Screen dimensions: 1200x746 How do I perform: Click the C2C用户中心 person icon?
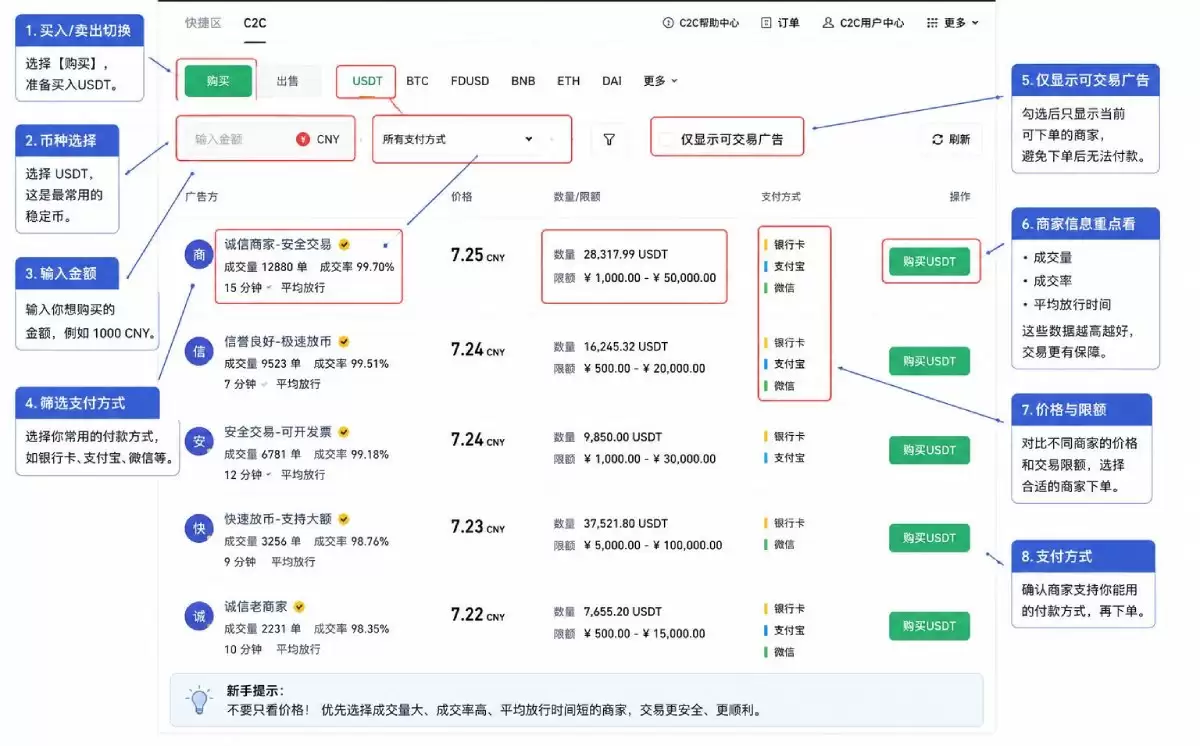click(828, 23)
